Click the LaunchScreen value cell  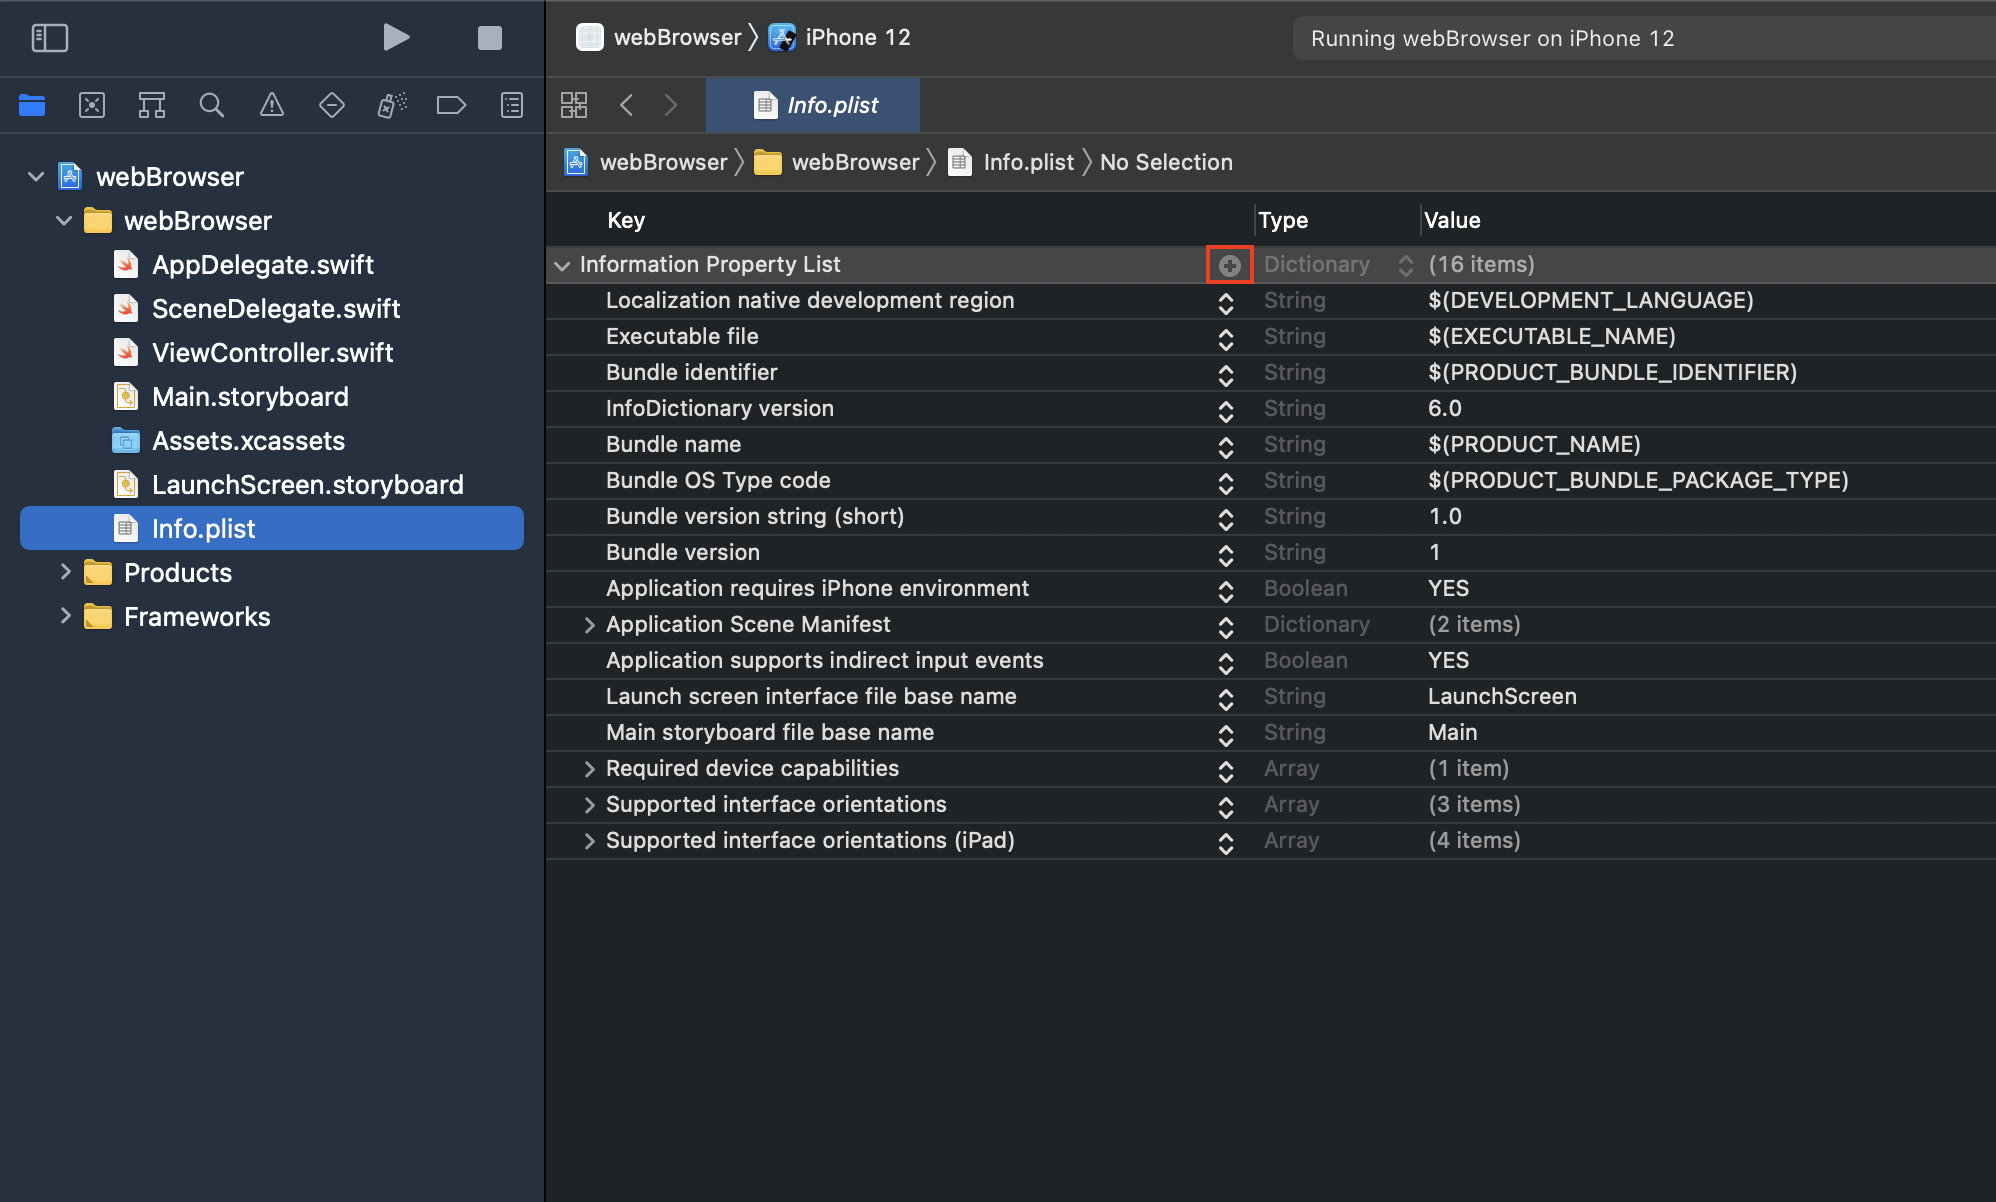point(1502,696)
